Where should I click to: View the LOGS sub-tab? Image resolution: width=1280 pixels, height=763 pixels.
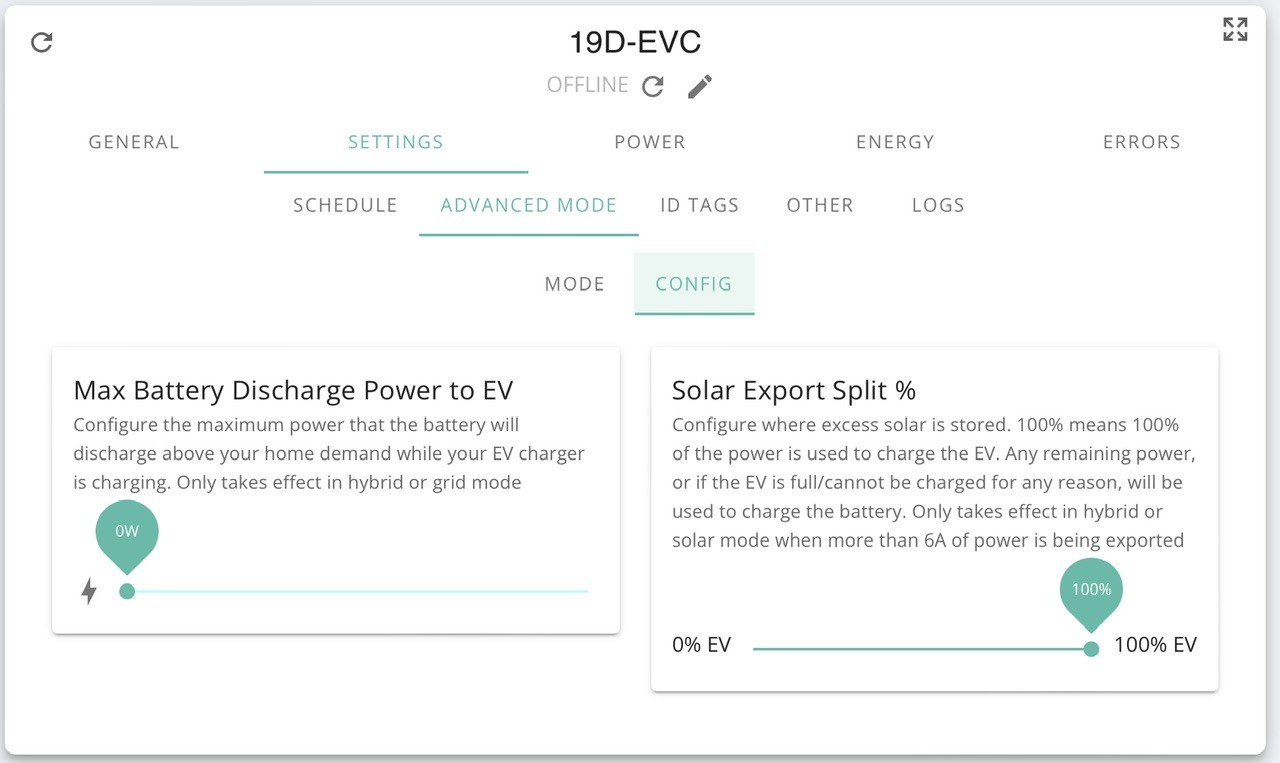coord(938,205)
